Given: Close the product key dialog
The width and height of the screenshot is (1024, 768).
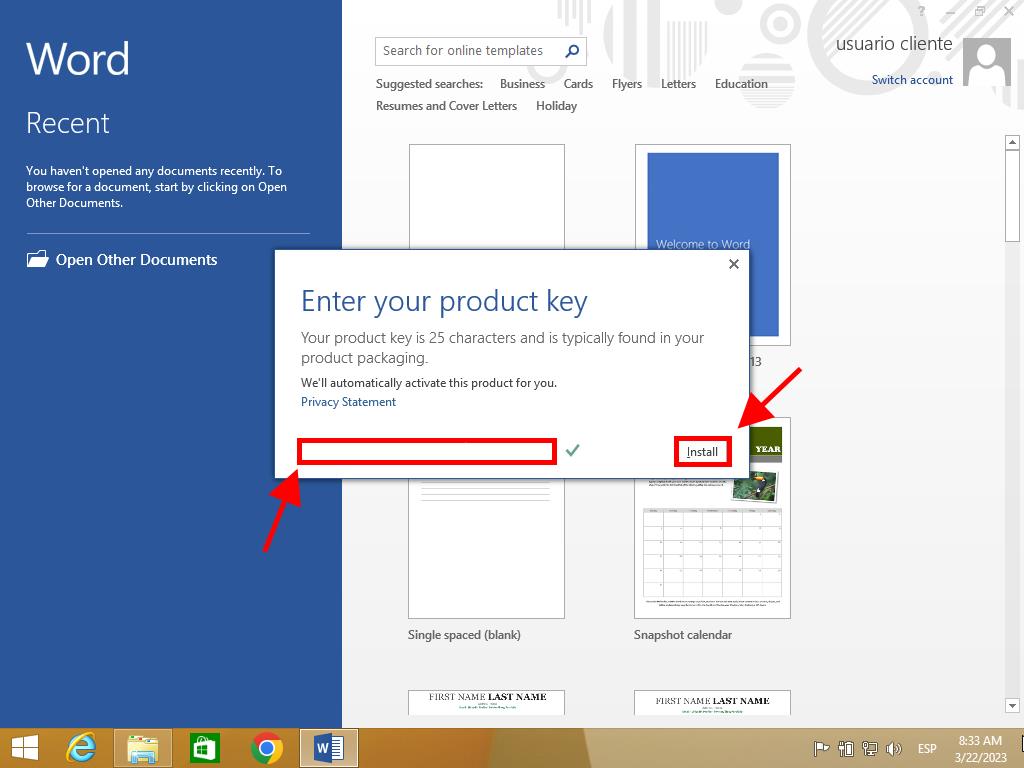Looking at the screenshot, I should (734, 264).
